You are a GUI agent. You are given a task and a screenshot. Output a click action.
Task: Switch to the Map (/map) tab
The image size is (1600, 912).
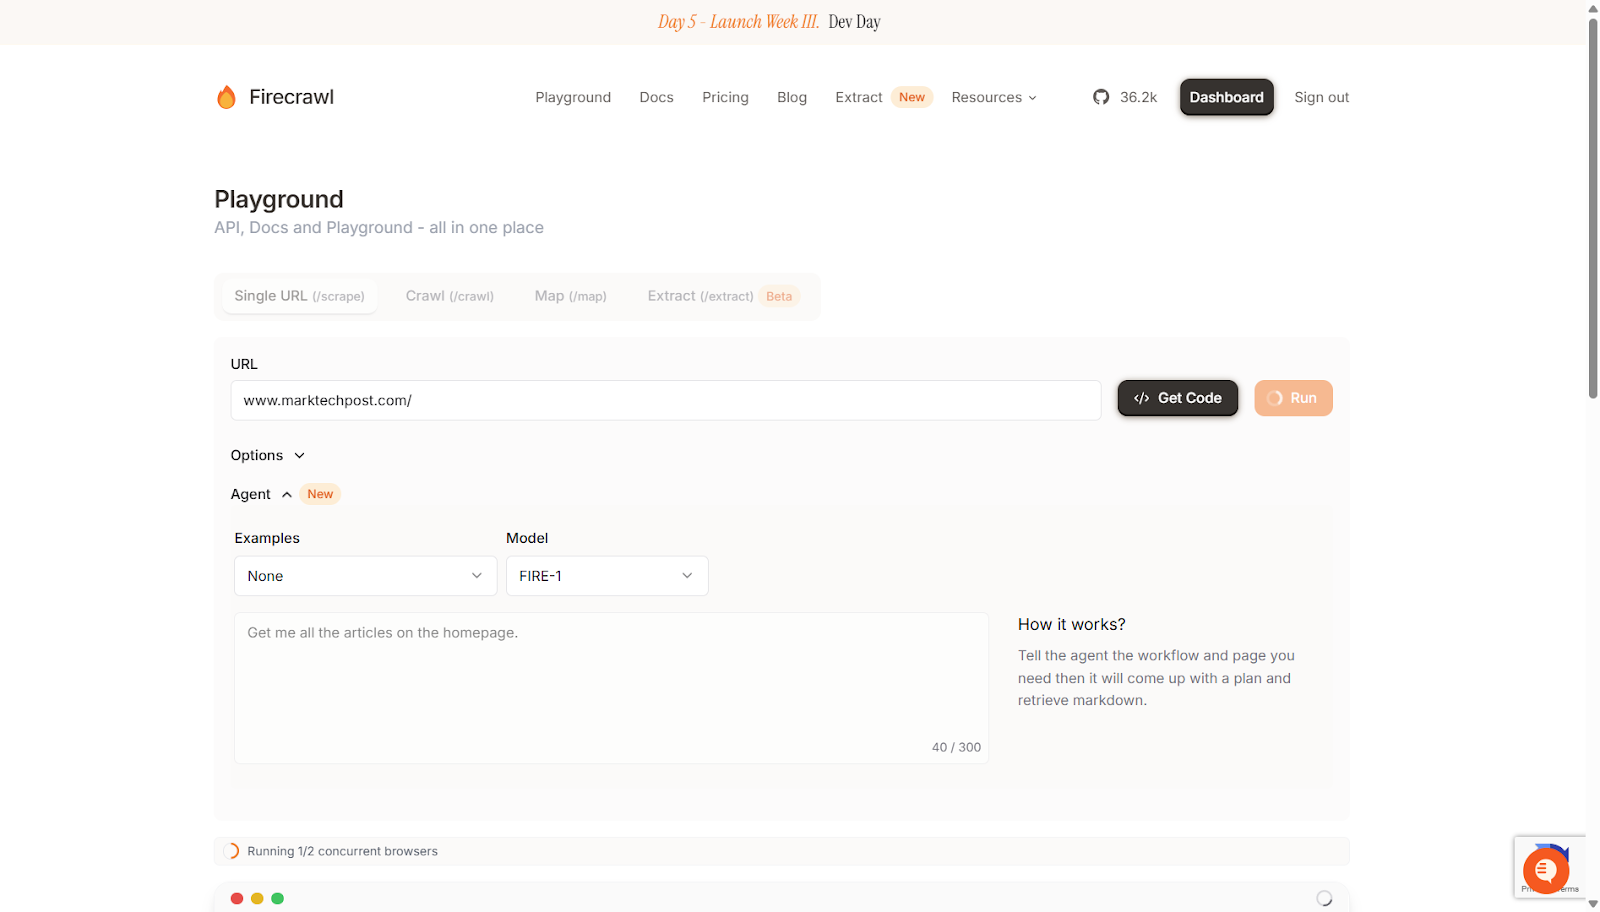click(x=570, y=296)
